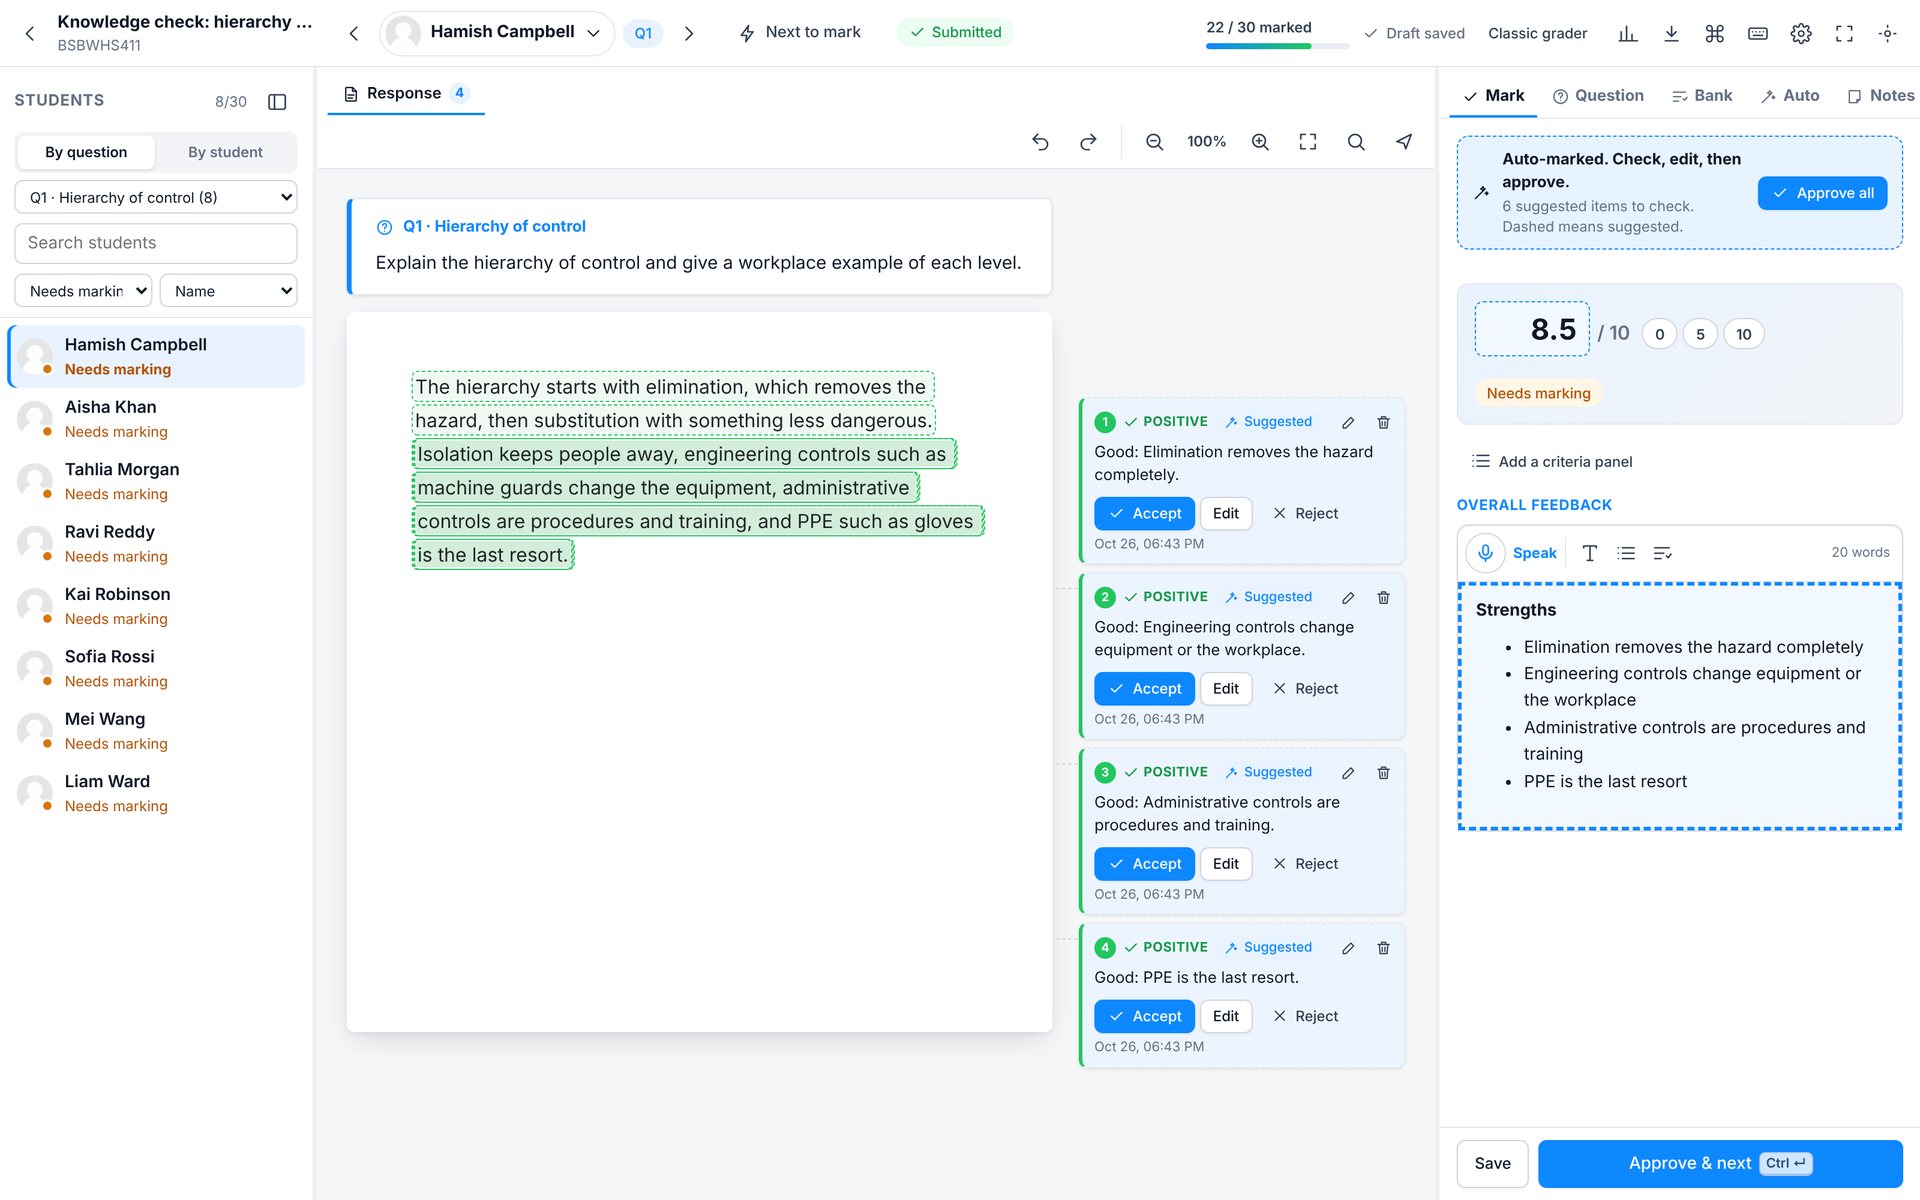This screenshot has width=1920, height=1200.
Task: Open the Bank tab
Action: tap(1702, 95)
